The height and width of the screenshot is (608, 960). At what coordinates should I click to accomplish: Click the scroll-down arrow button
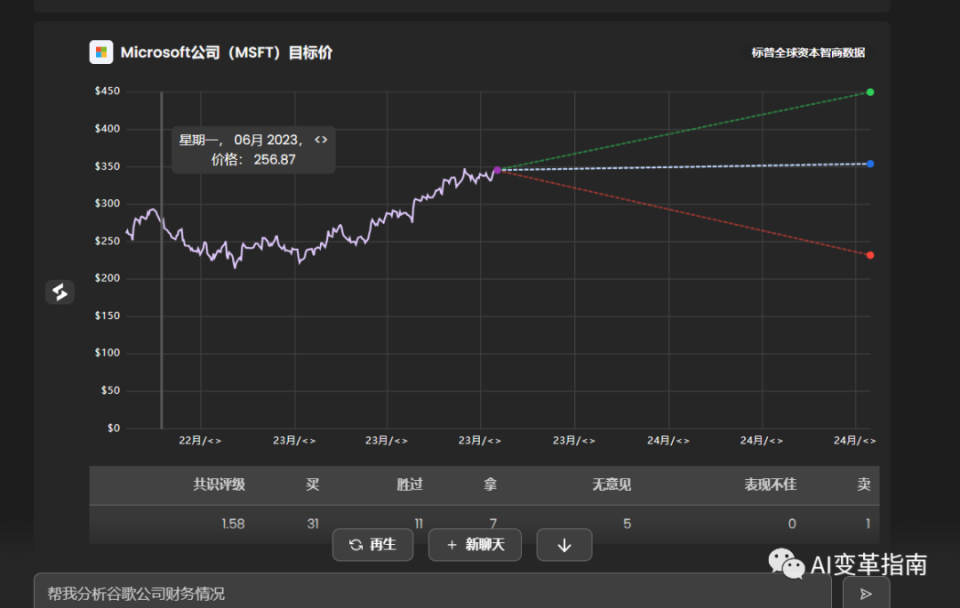click(x=564, y=544)
